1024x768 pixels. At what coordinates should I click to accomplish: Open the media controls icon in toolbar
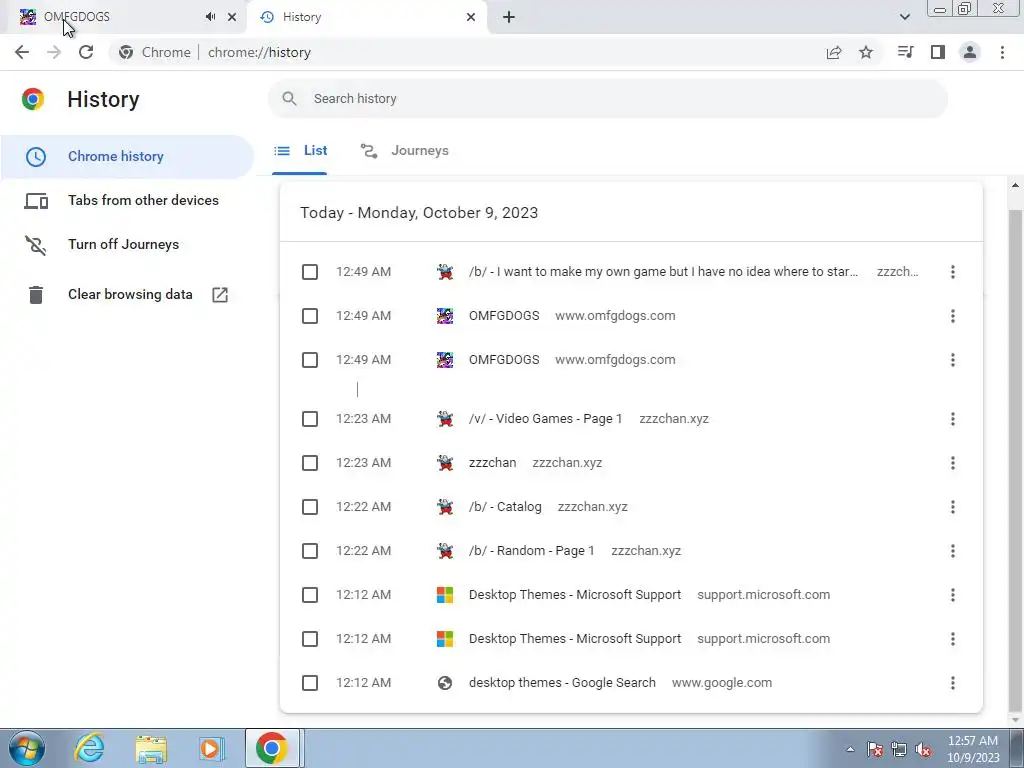click(905, 52)
